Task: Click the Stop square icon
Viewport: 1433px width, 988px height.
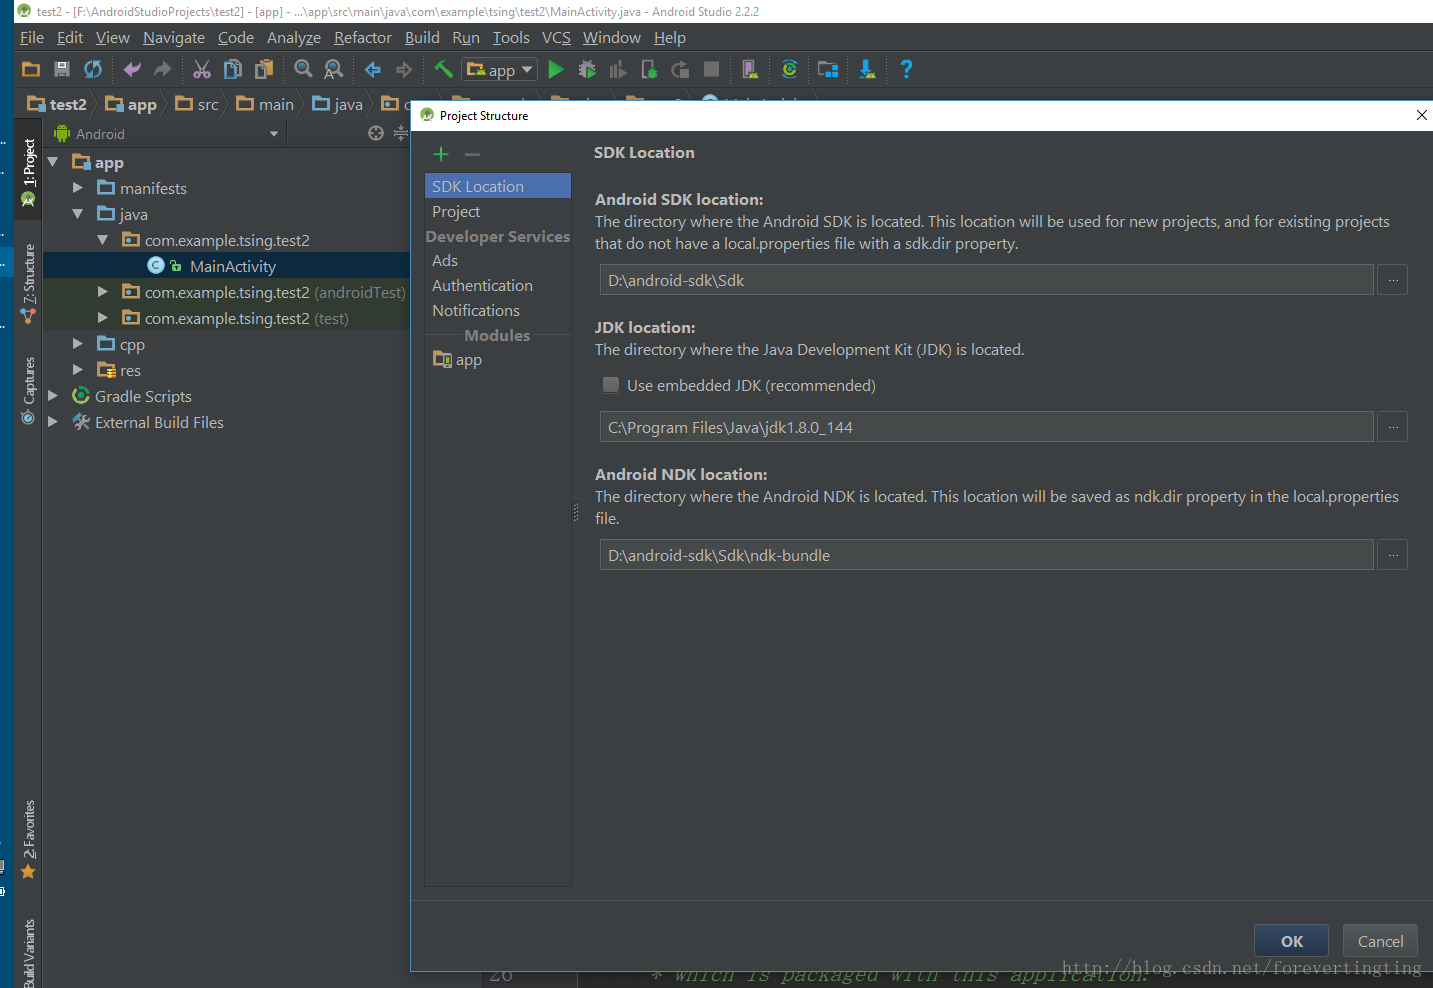Action: coord(711,69)
